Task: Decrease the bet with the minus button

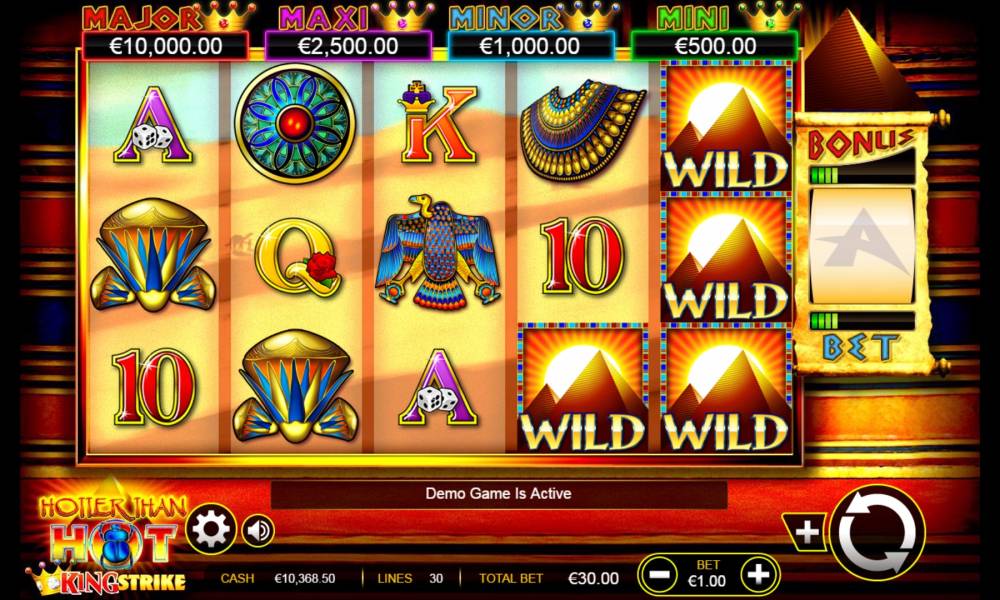Action: 659,575
